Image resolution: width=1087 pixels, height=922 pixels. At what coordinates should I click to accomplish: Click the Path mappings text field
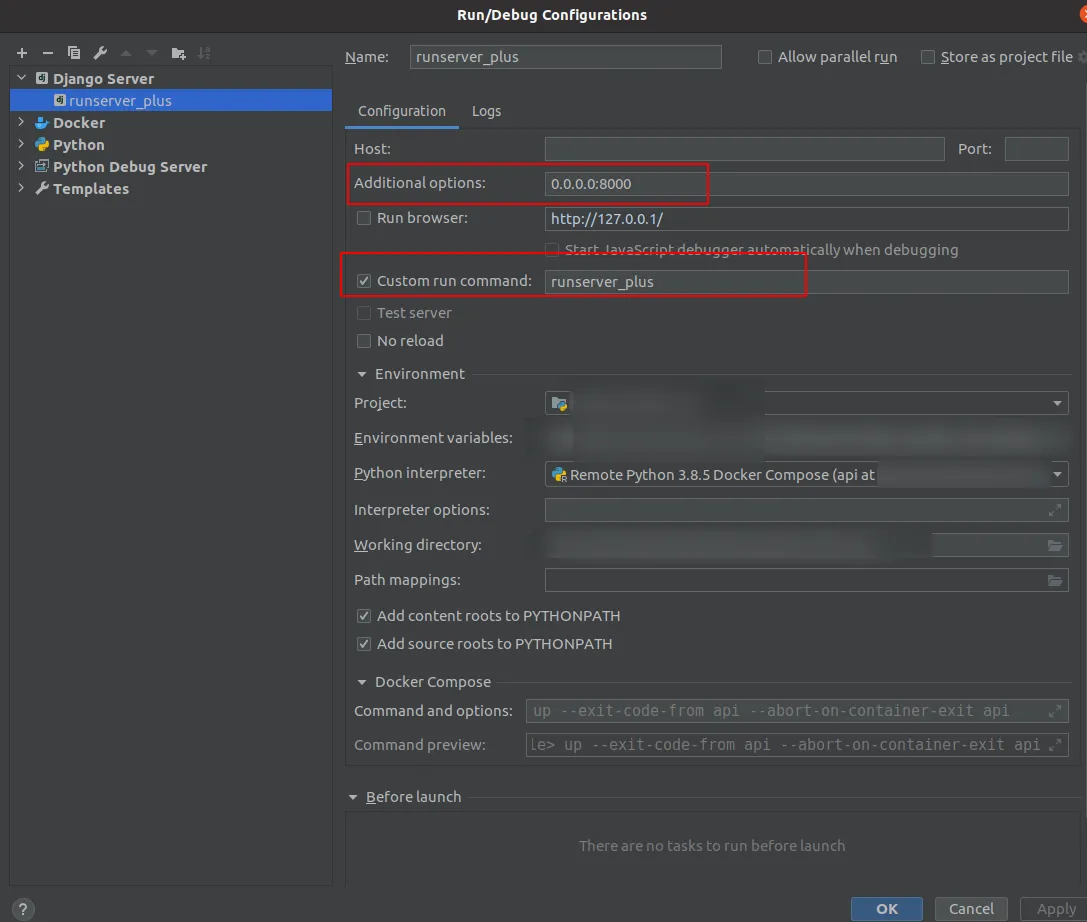(806, 580)
